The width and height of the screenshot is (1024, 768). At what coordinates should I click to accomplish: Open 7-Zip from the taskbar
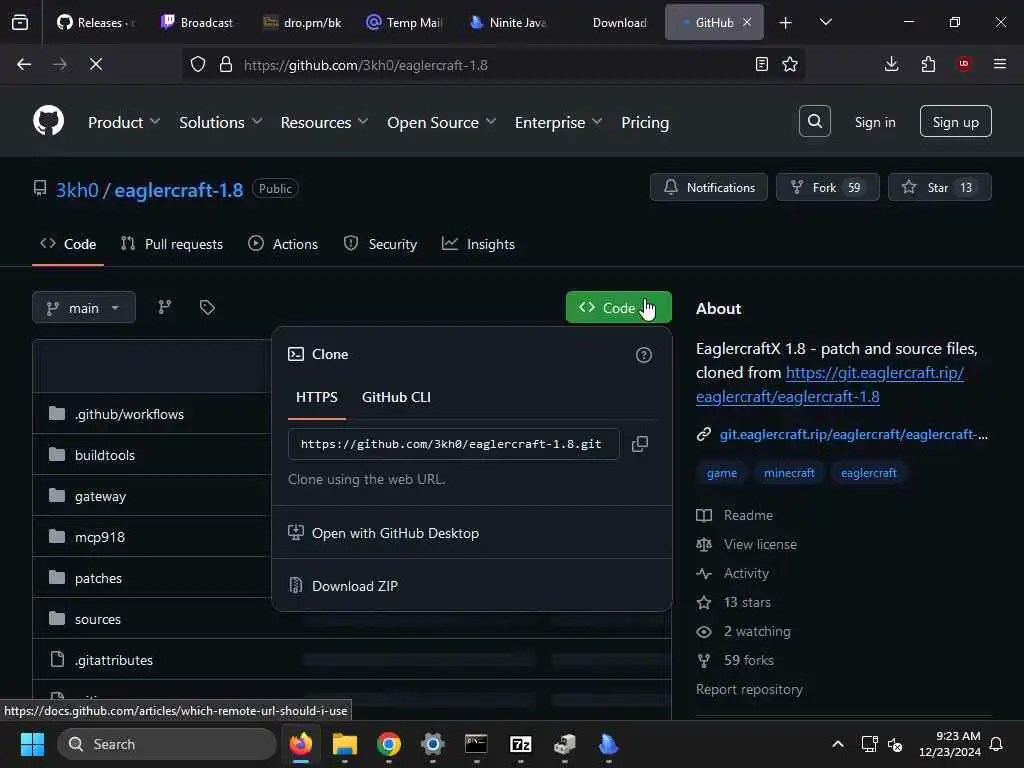coord(520,744)
